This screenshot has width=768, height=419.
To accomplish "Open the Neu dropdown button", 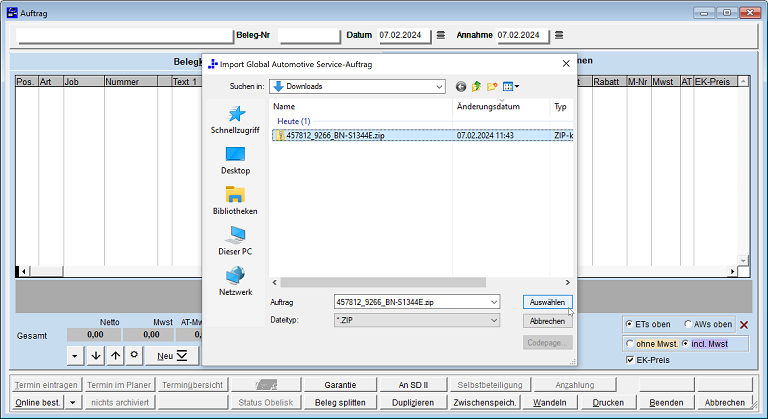I will (x=171, y=356).
